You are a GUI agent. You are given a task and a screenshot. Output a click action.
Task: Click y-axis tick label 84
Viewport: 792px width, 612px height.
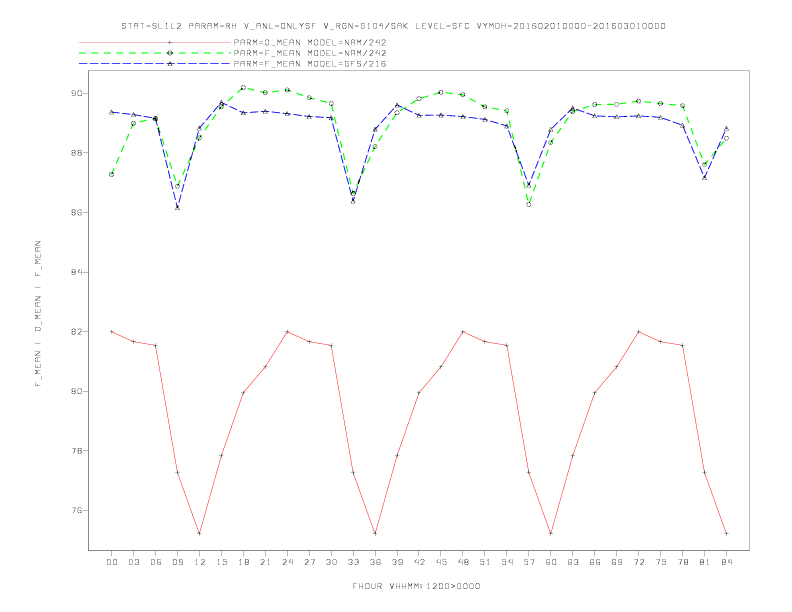click(x=76, y=272)
